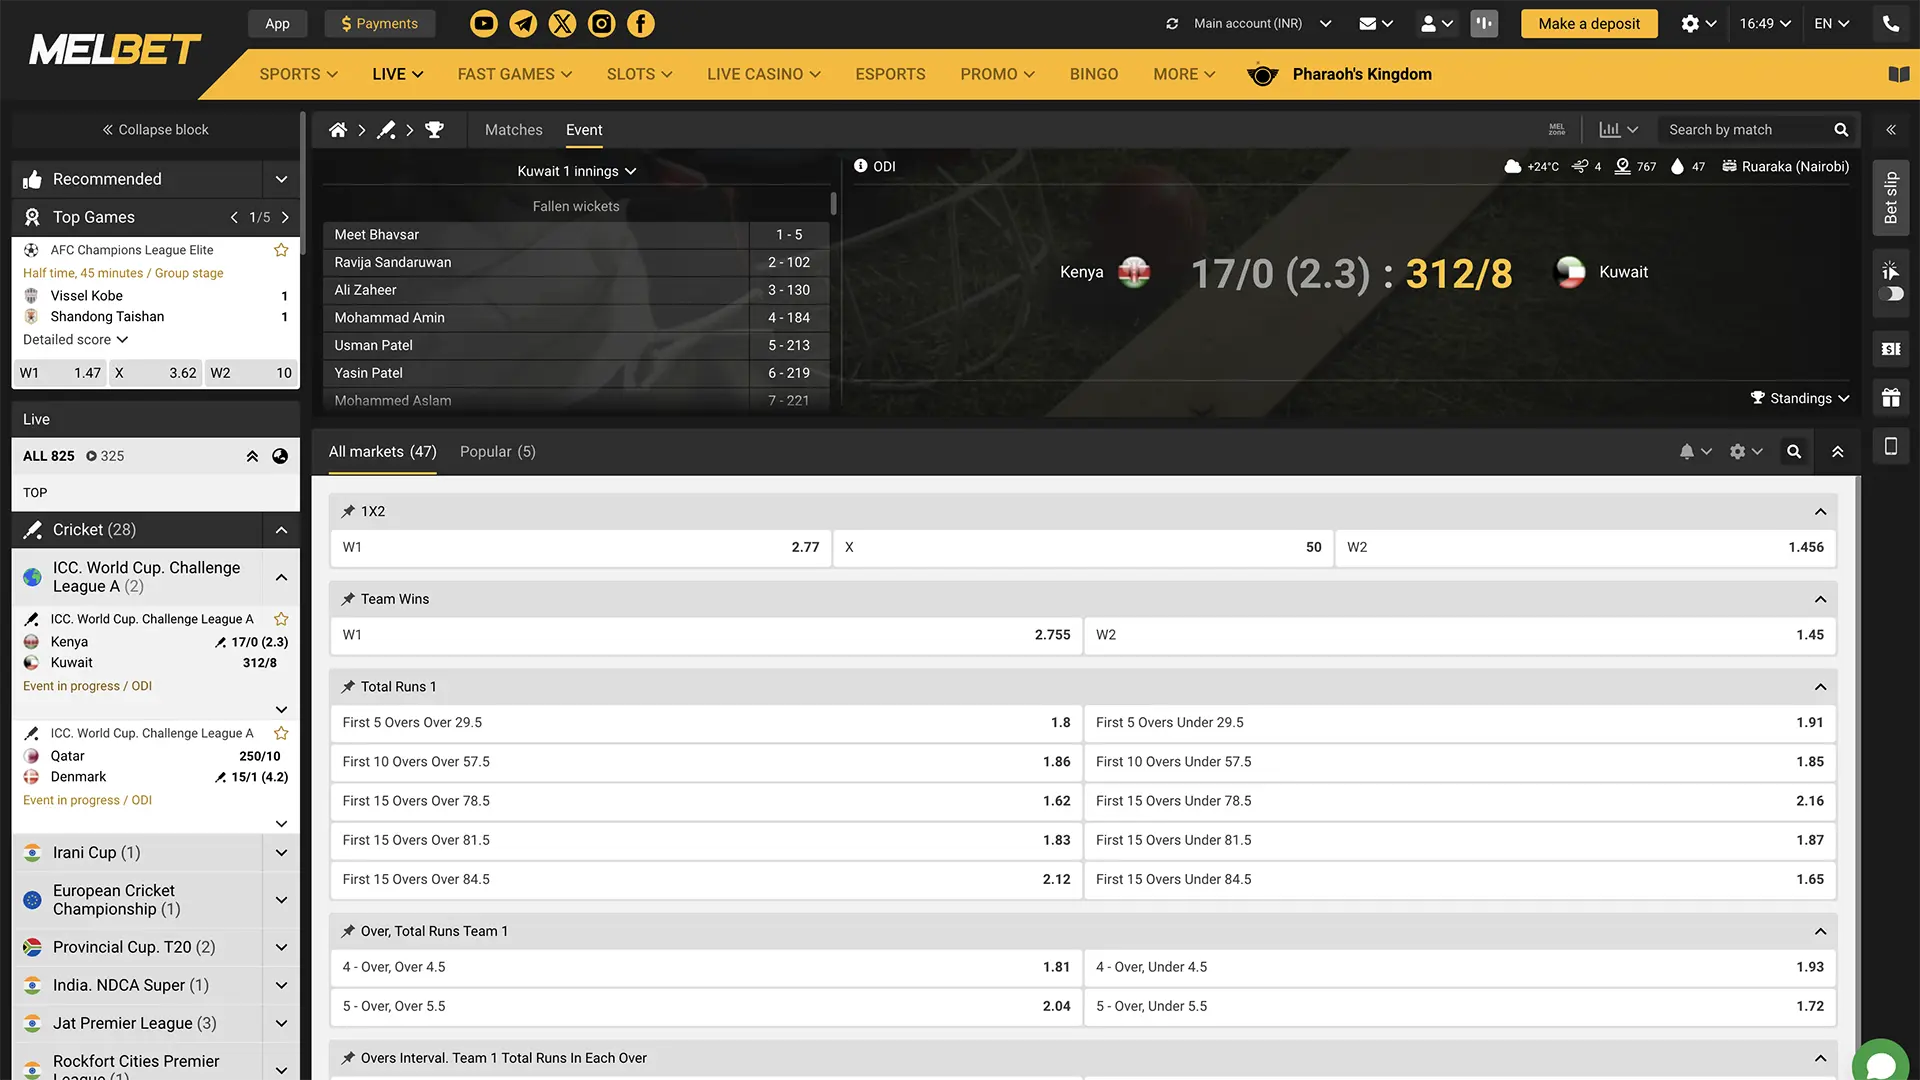Image resolution: width=1920 pixels, height=1080 pixels.
Task: Collapse the Total Runs 1 market section
Action: (1820, 686)
